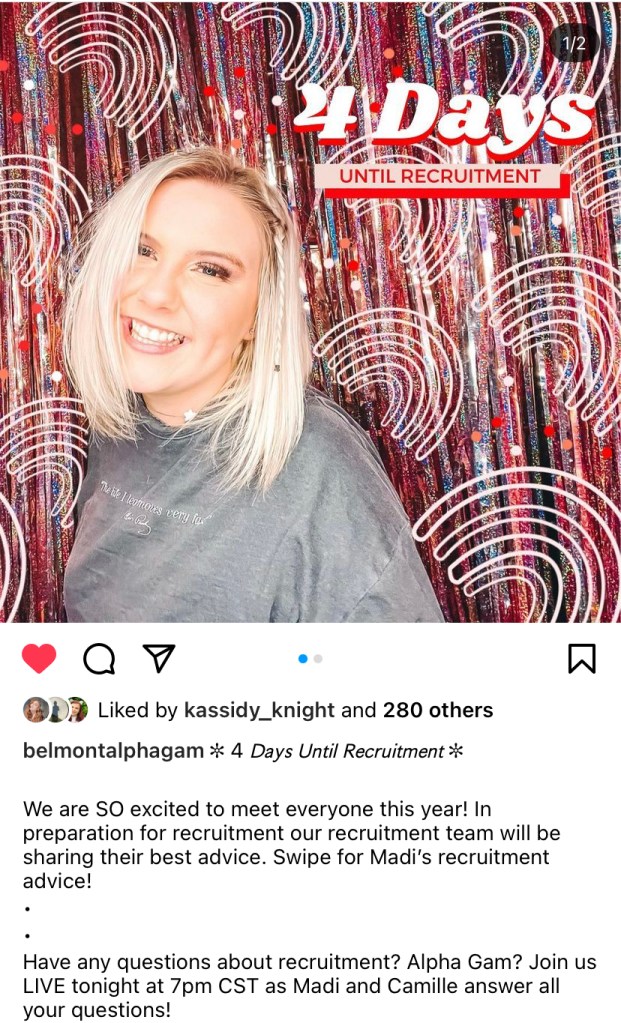Open the belmontalphagam profile username
Image resolution: width=621 pixels, height=1023 pixels.
coord(114,751)
